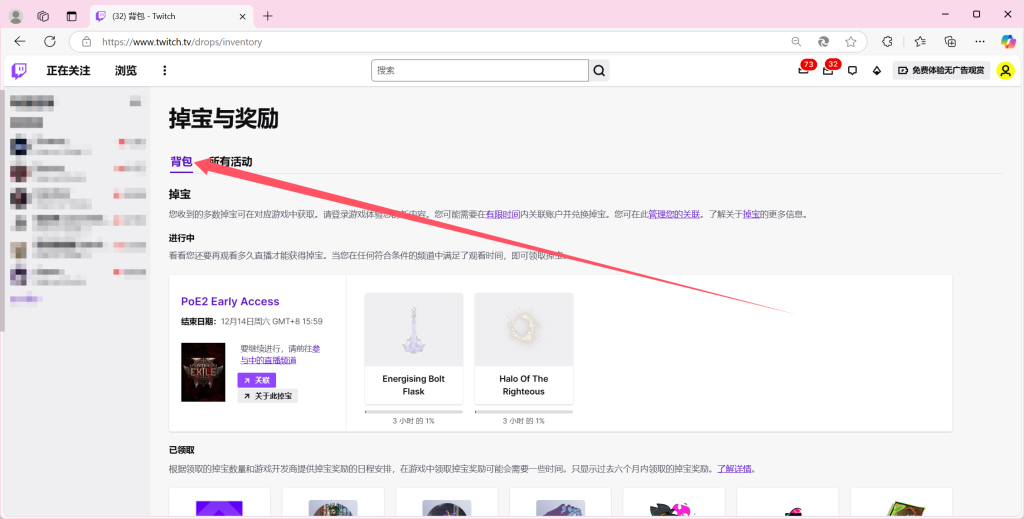Click the left sidebar scrollbar
The height and width of the screenshot is (519, 1024).
click(x=3, y=211)
